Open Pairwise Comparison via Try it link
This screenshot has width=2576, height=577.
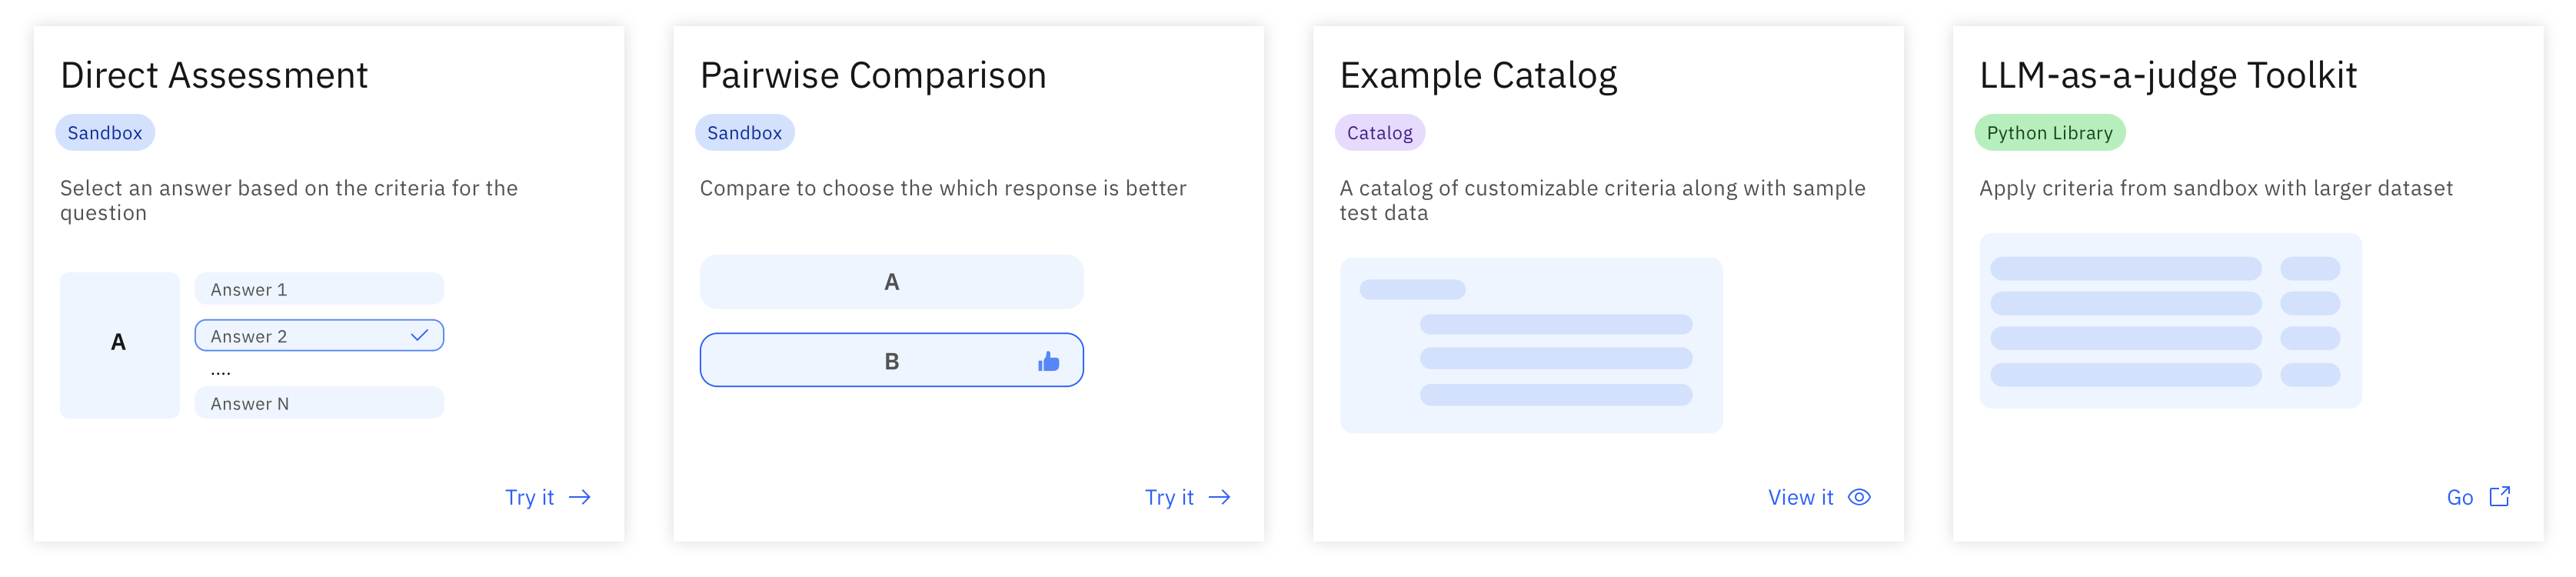click(x=1169, y=497)
